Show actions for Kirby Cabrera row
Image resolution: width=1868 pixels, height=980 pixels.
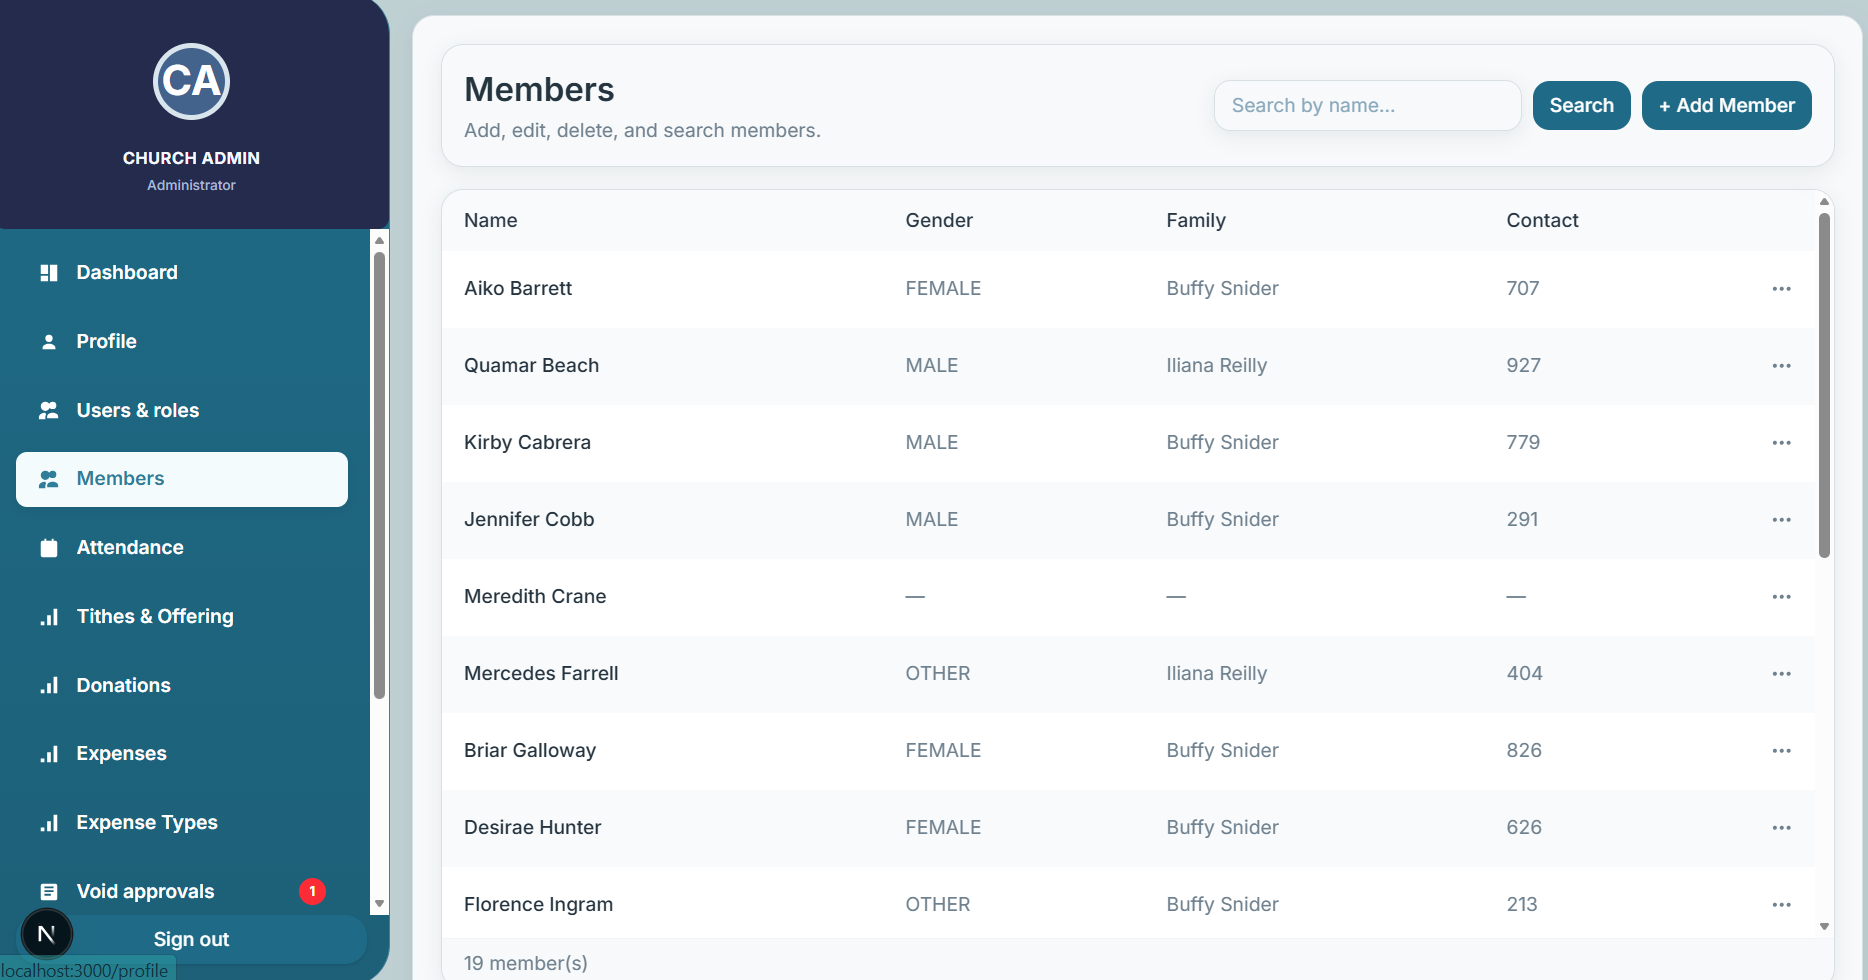[1781, 443]
